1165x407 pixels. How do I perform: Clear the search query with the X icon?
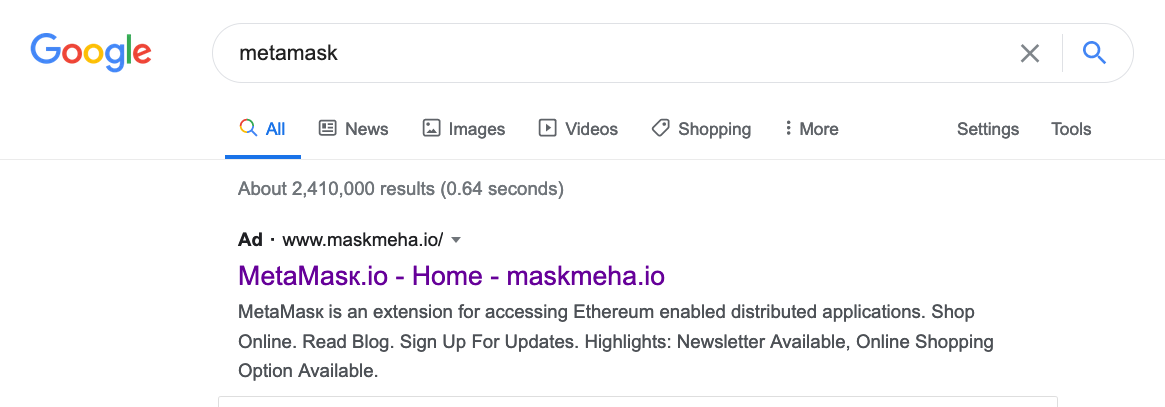1029,53
